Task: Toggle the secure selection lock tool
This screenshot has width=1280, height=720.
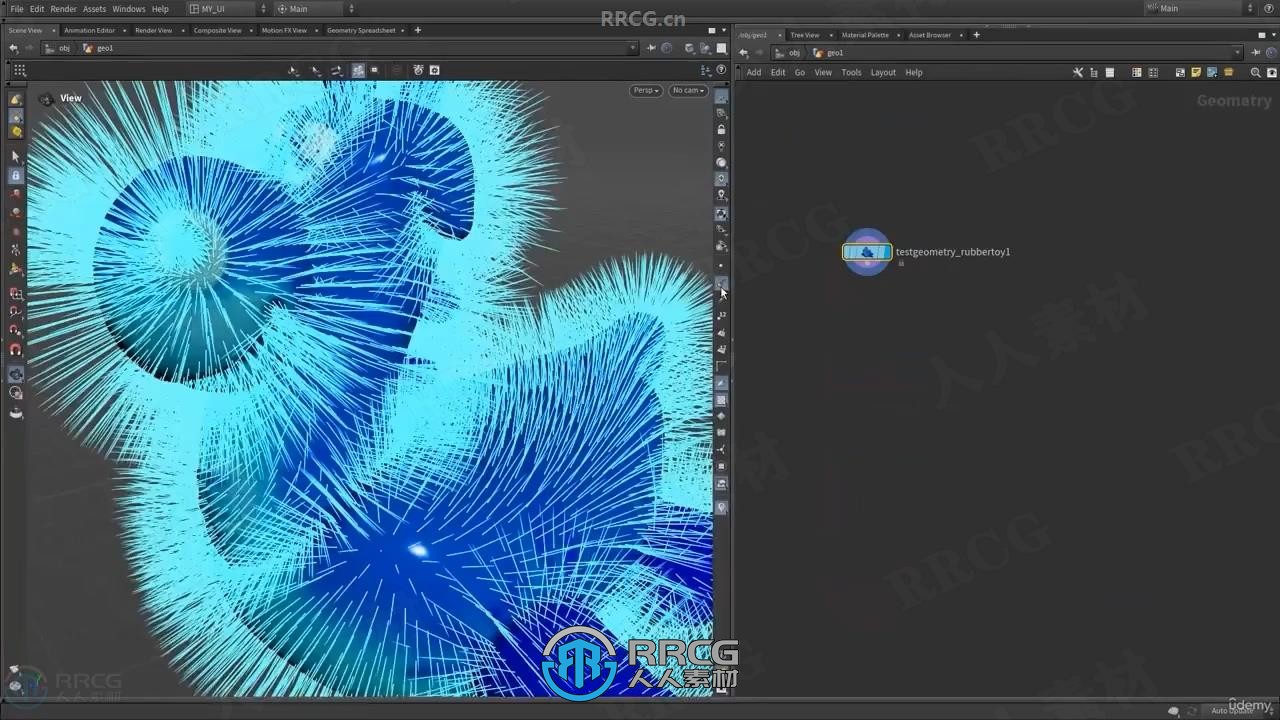Action: click(x=15, y=175)
